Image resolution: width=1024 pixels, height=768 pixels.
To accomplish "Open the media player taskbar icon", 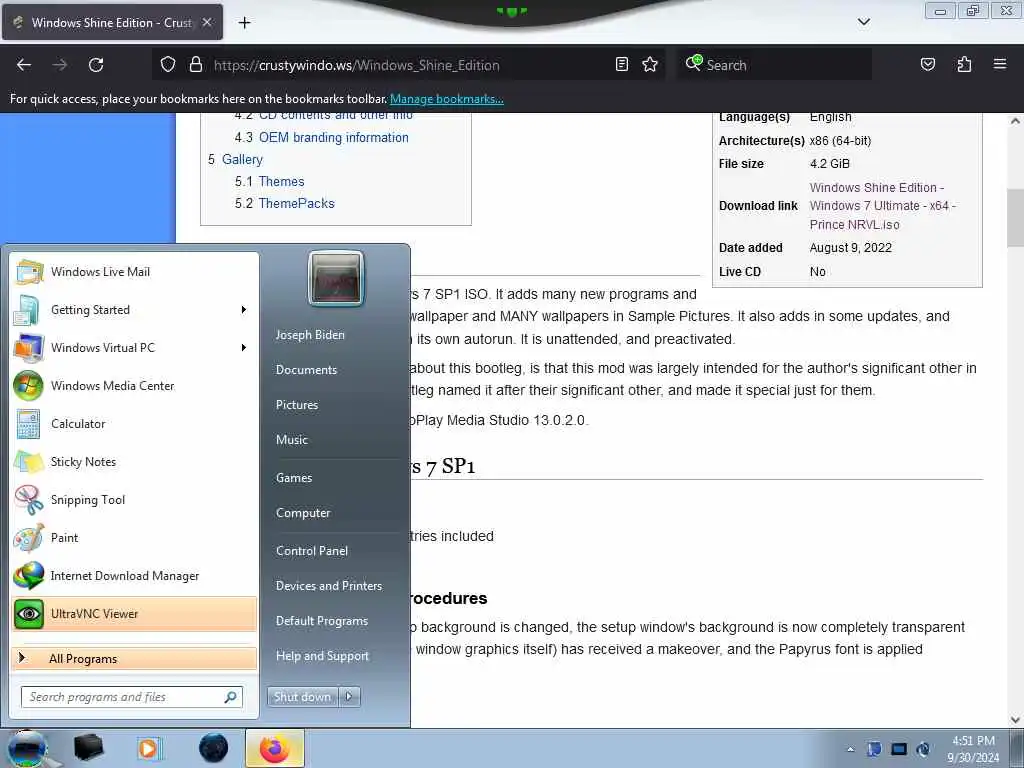I will (x=149, y=748).
